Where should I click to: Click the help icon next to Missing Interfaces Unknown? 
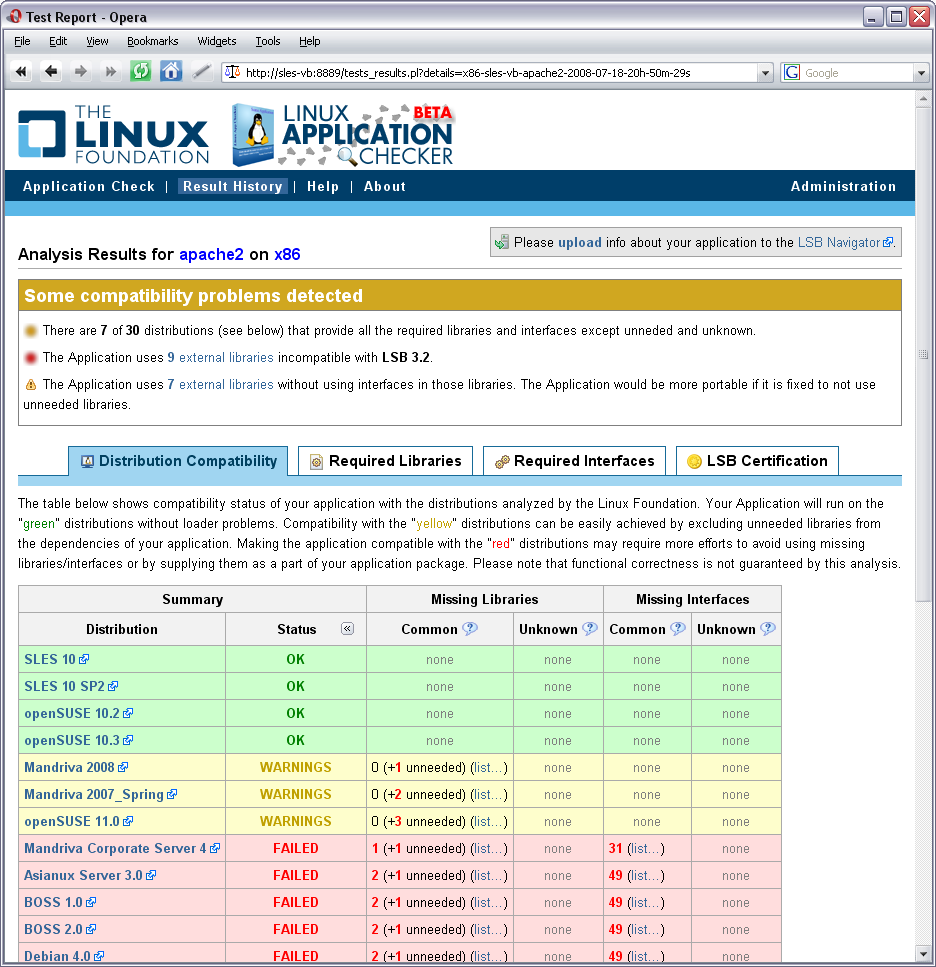[768, 628]
